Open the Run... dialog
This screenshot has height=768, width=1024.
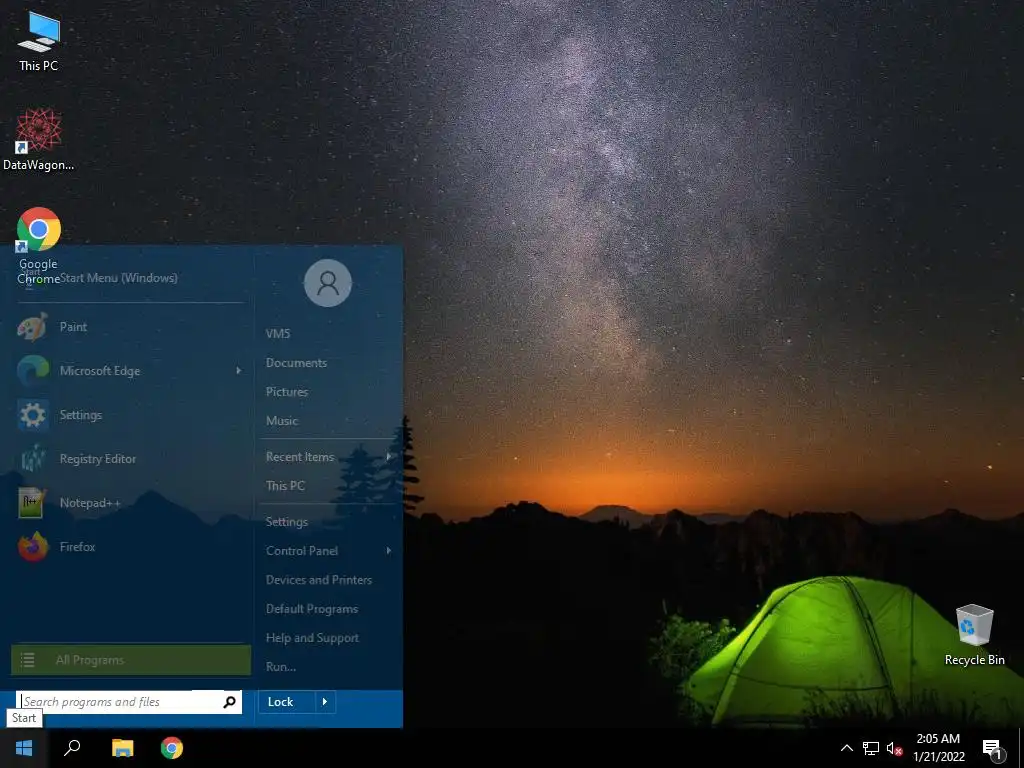tap(281, 667)
